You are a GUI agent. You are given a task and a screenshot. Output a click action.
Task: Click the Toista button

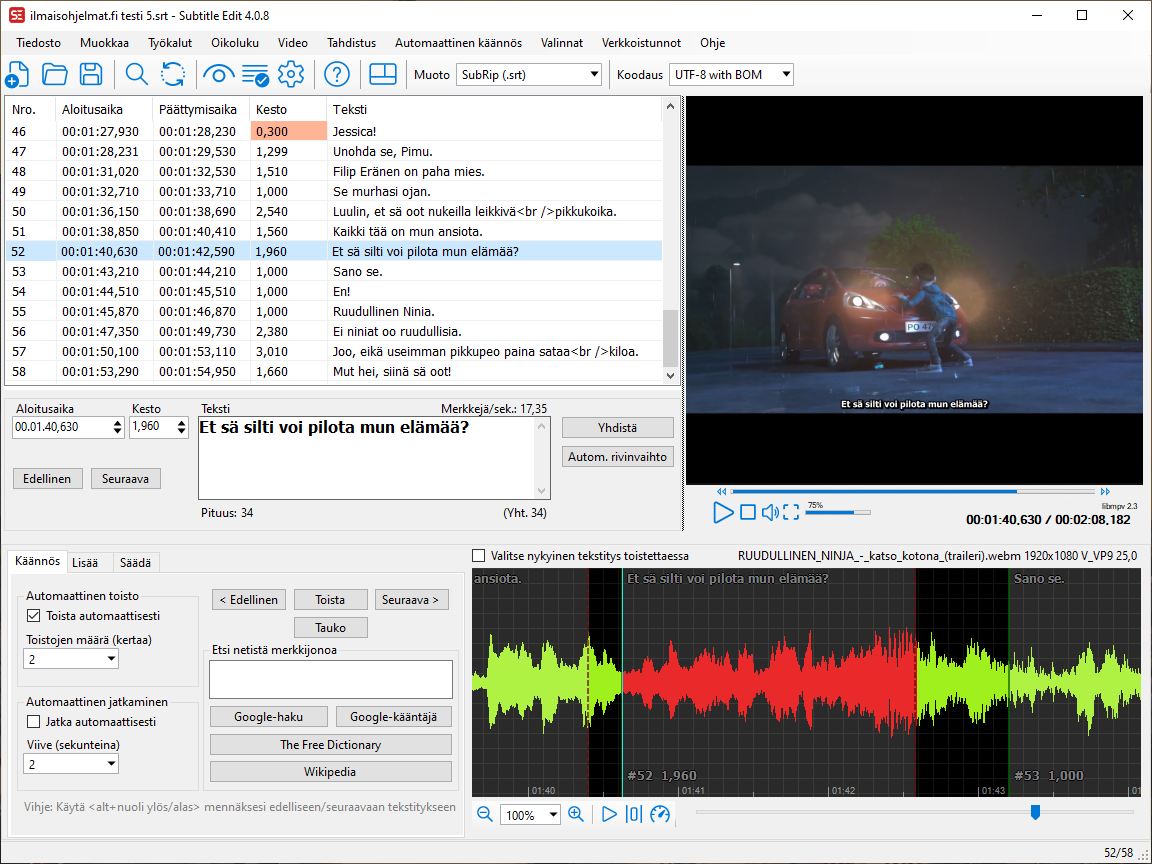point(331,600)
